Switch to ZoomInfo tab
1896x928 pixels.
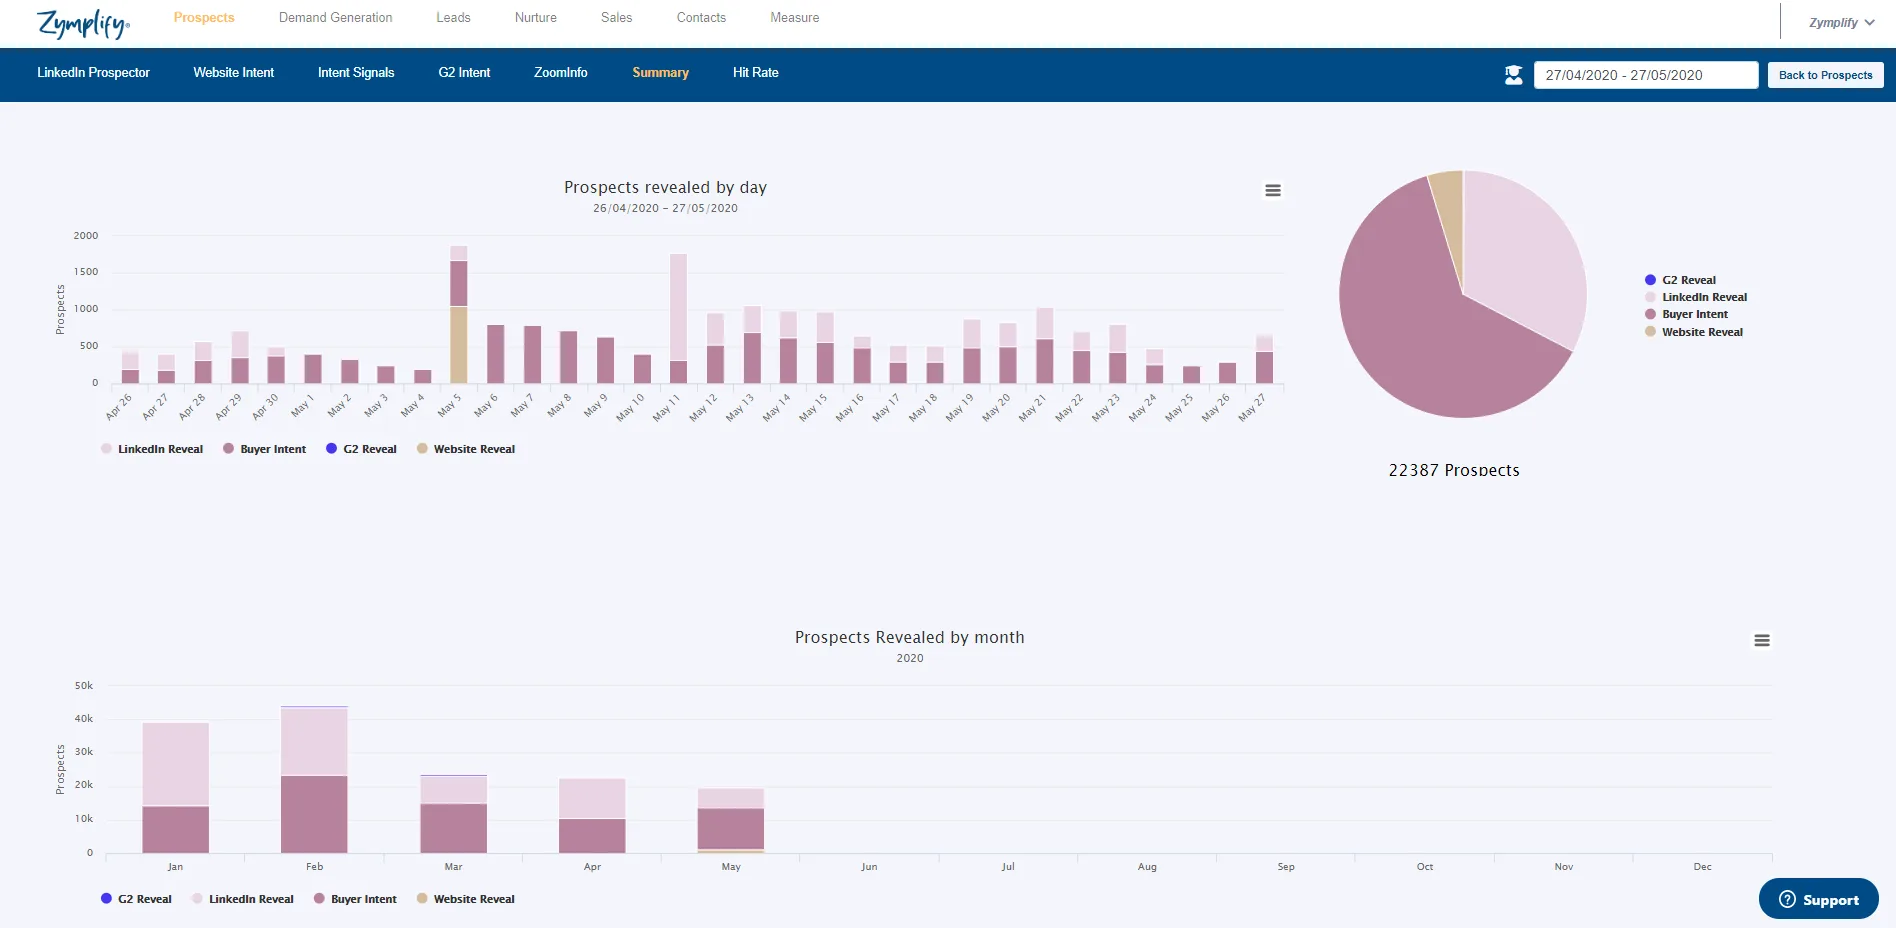coord(560,73)
